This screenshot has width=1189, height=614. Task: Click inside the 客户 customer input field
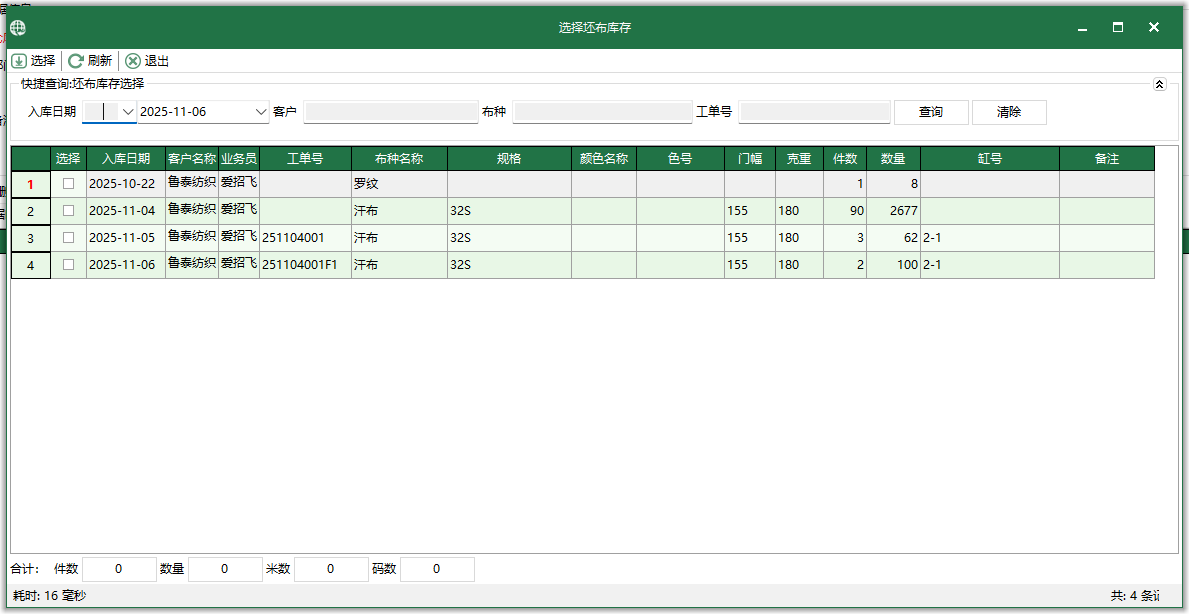tap(390, 112)
